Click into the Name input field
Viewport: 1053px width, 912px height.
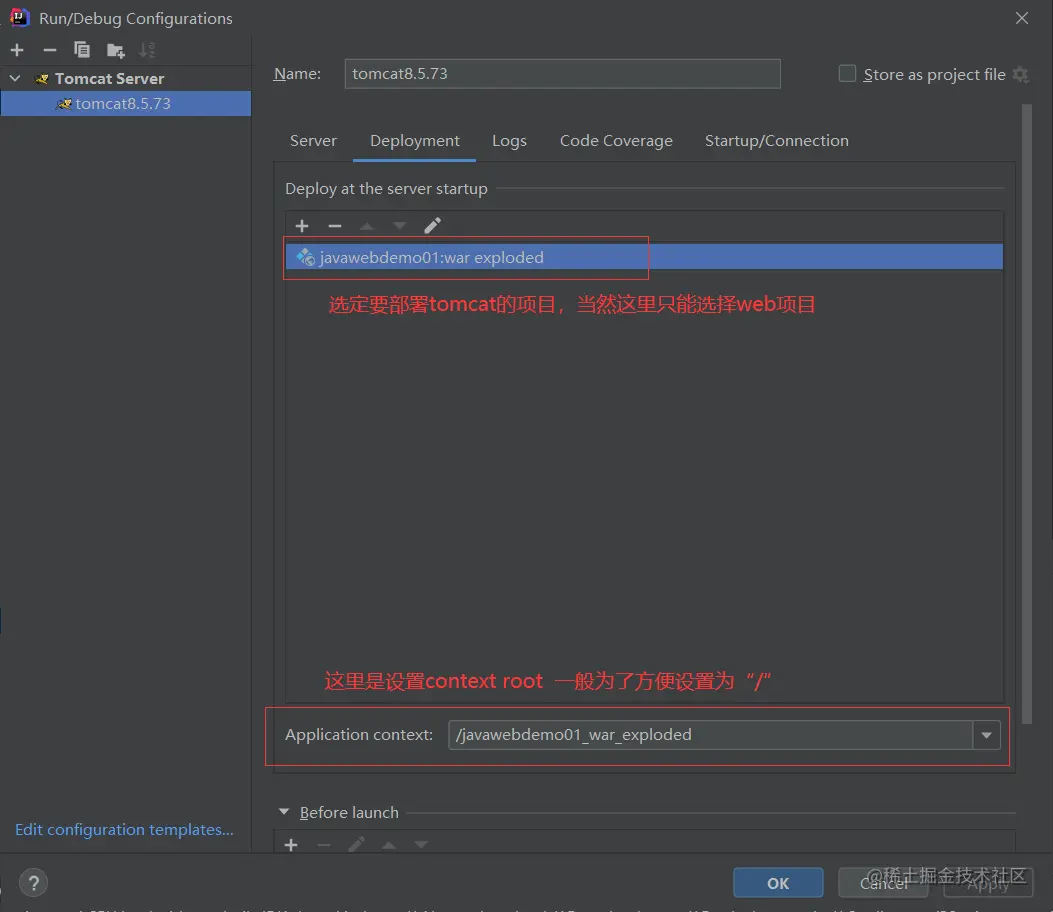(562, 74)
